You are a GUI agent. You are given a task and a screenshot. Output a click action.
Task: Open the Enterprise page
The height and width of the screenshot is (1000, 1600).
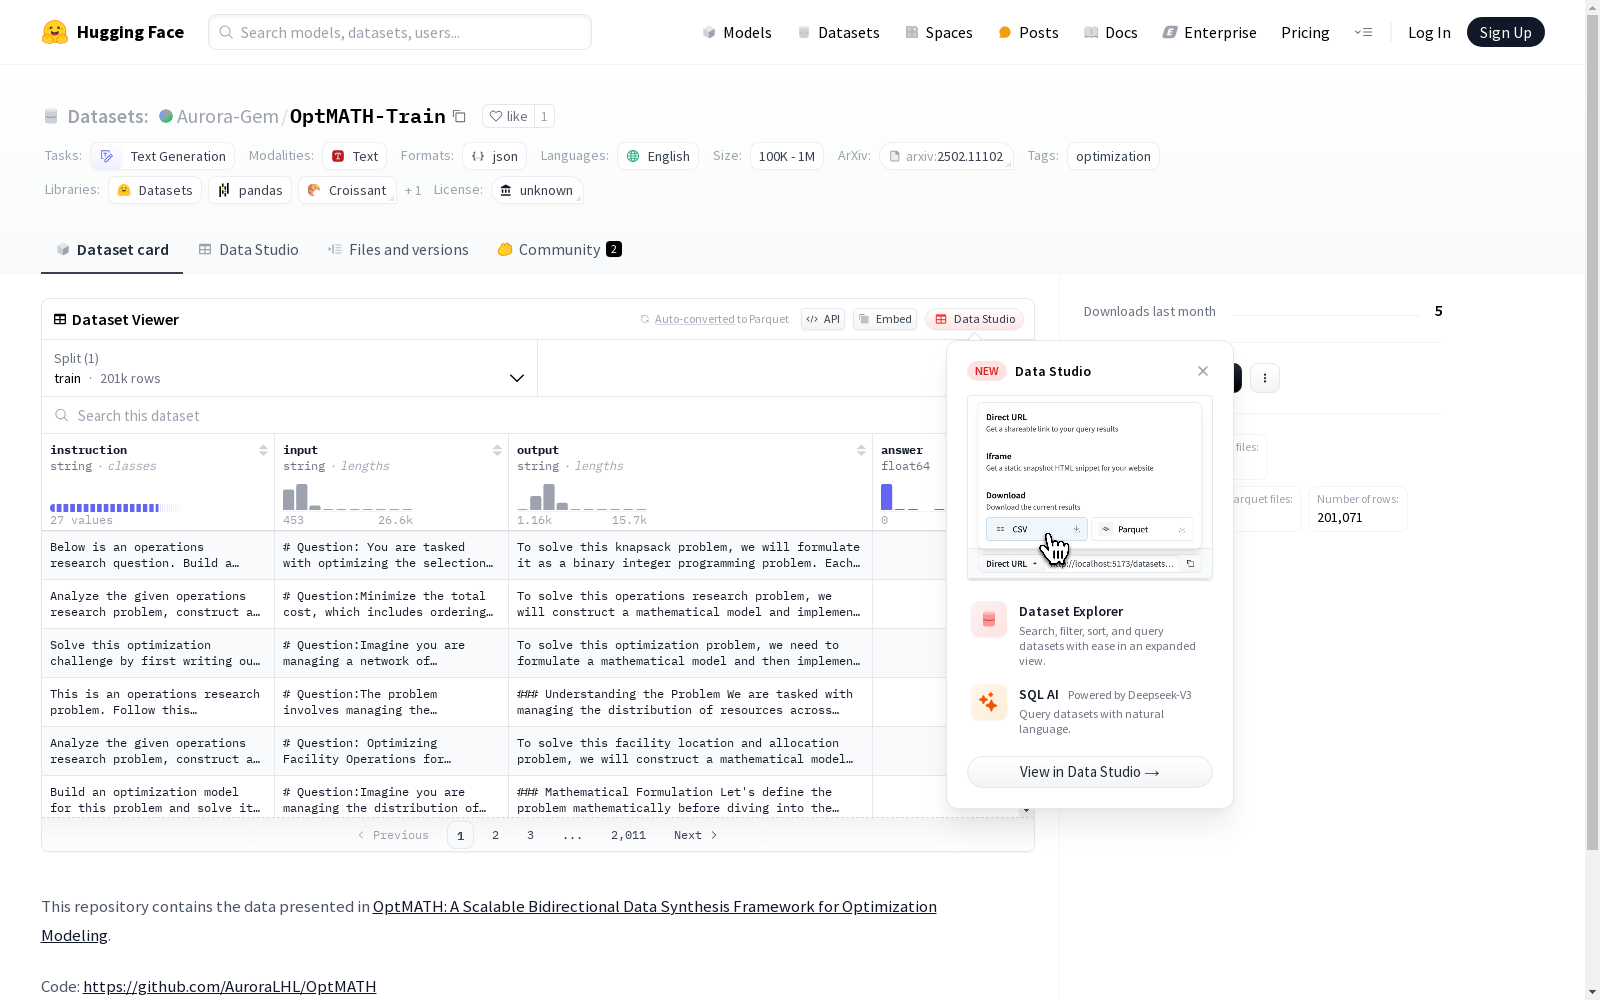click(1209, 32)
